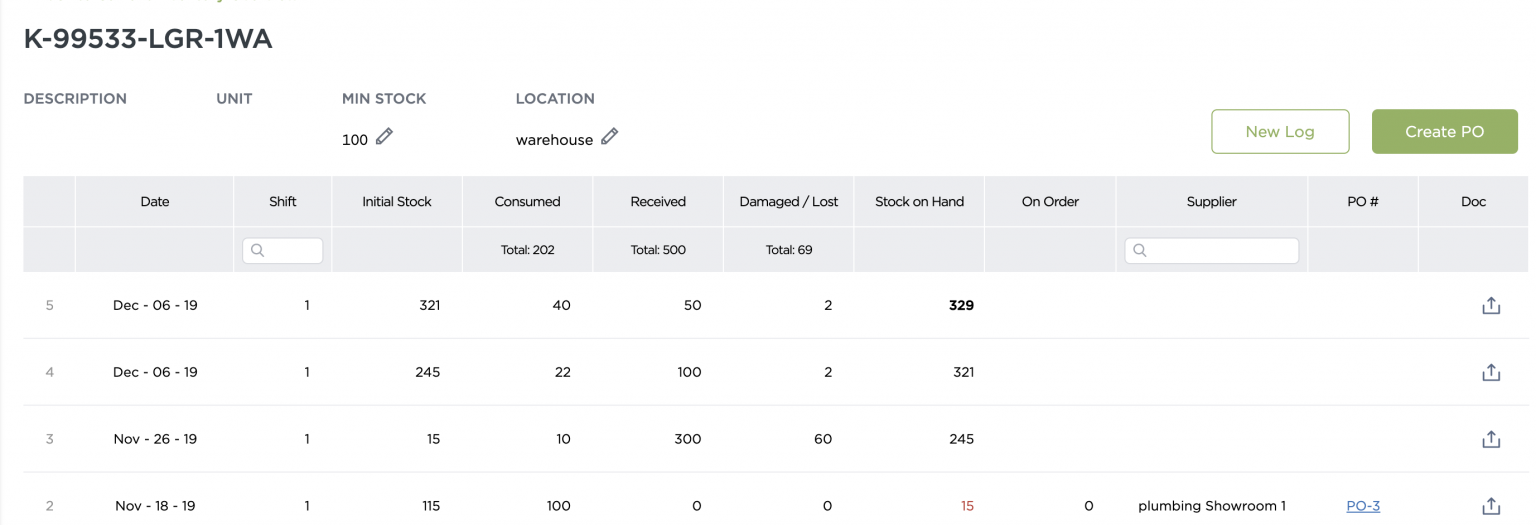This screenshot has width=1536, height=525.
Task: Open the PO-3 purchase order link
Action: 1362,506
